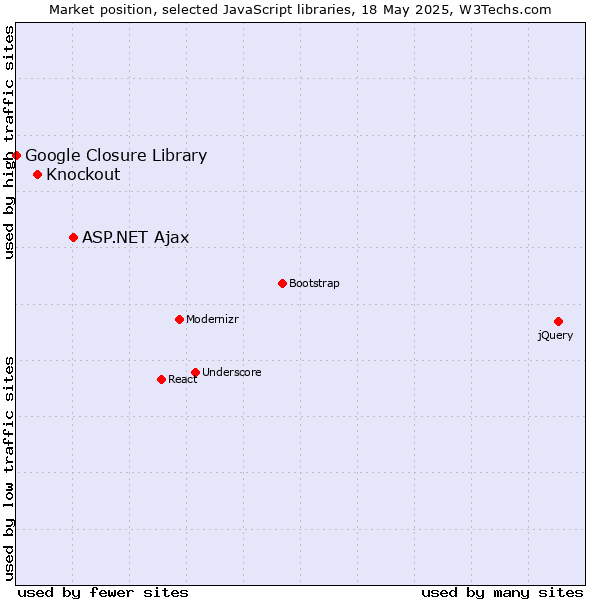Click the 'Modernizr' label text
Screen dimensions: 600x600
coord(212,320)
